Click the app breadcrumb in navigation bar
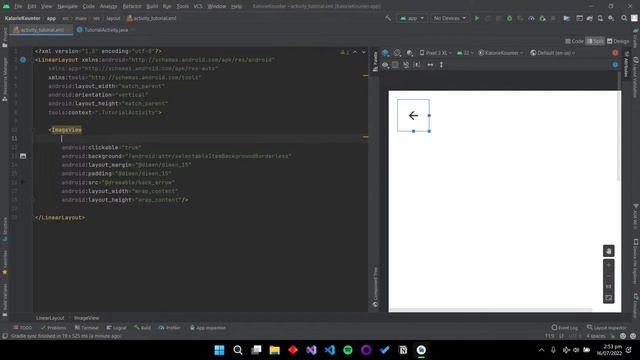 coord(51,18)
